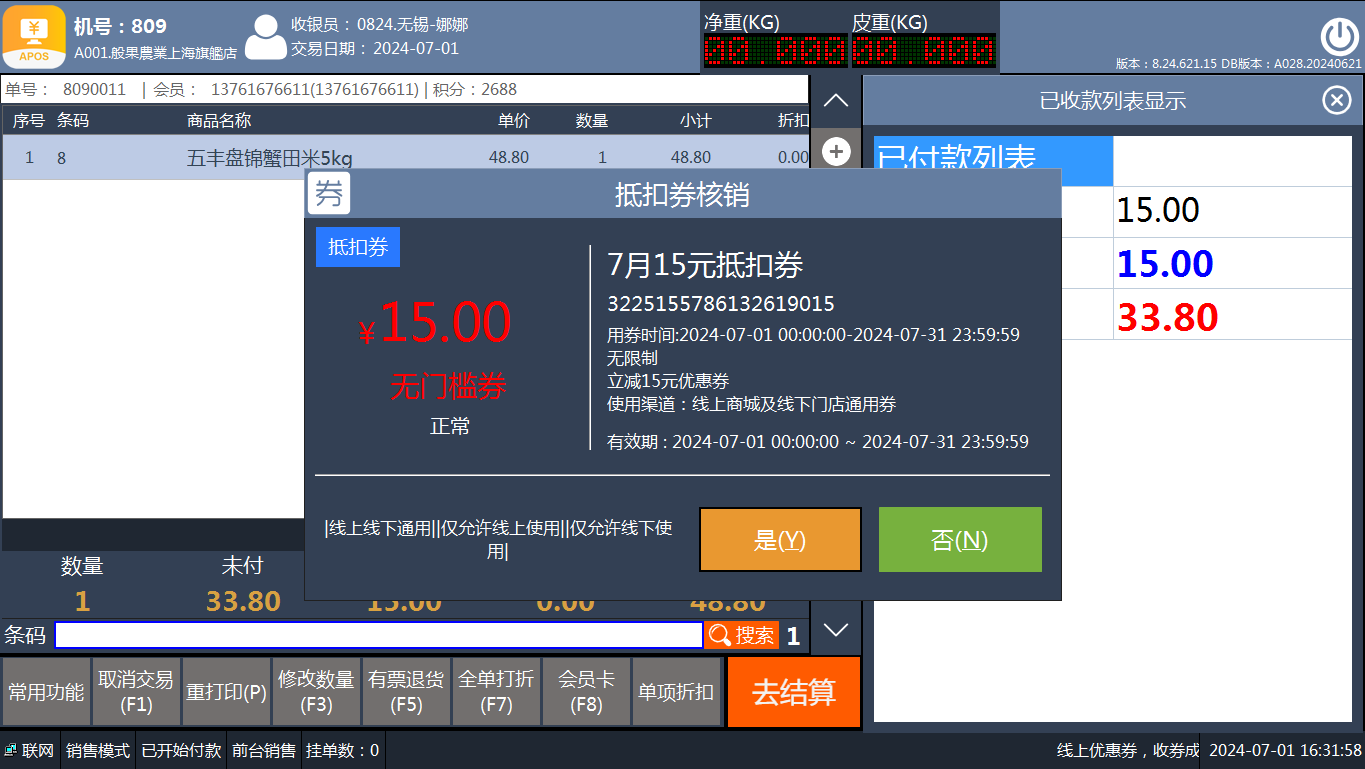The image size is (1365, 769).
Task: Click the blue 15.00 paid amount
Action: point(1165,264)
